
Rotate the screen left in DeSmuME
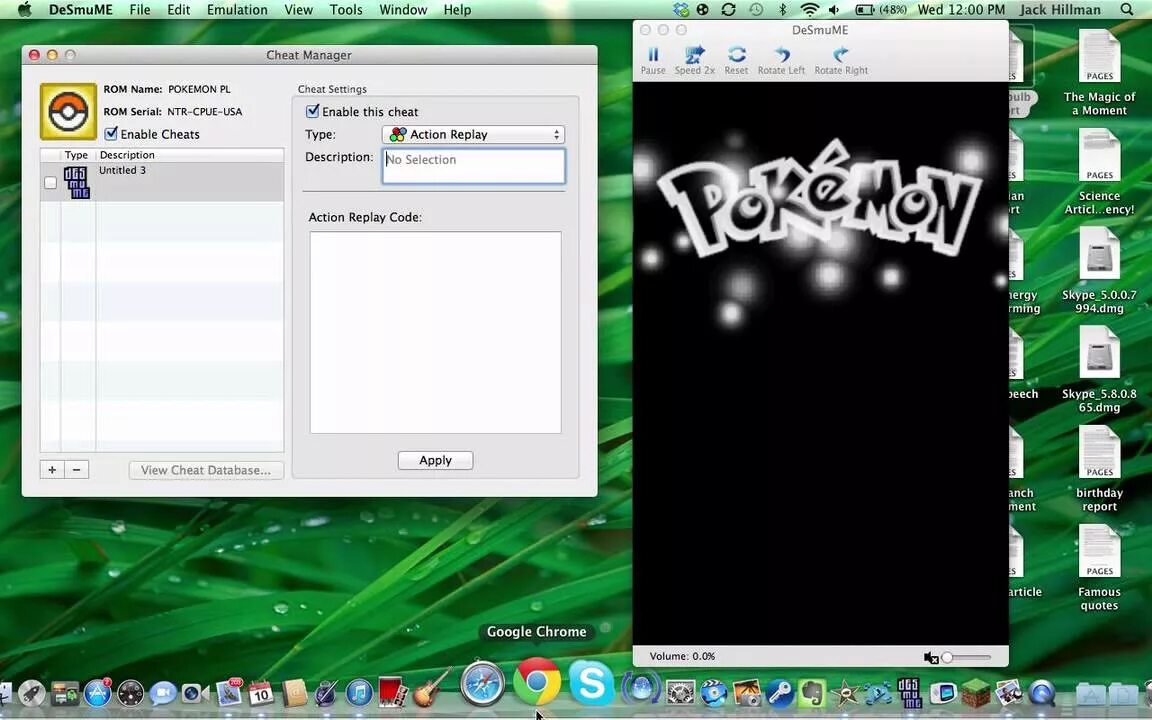(781, 60)
